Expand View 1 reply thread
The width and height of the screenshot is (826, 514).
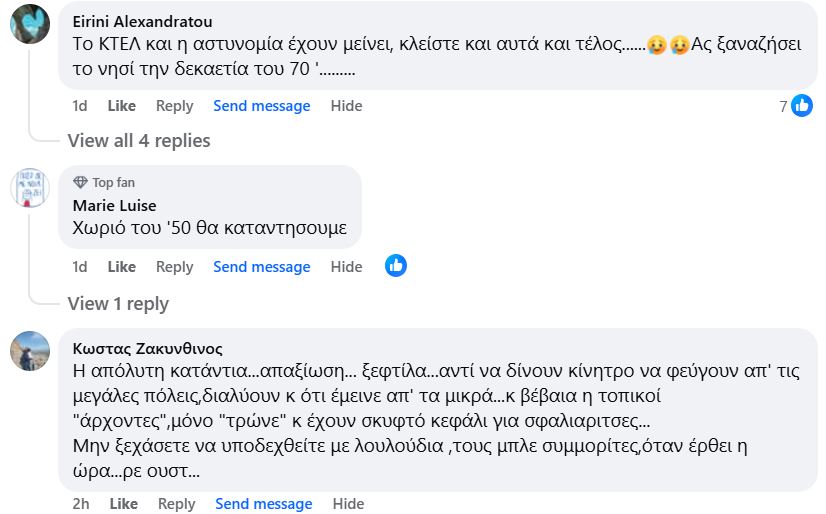[118, 303]
